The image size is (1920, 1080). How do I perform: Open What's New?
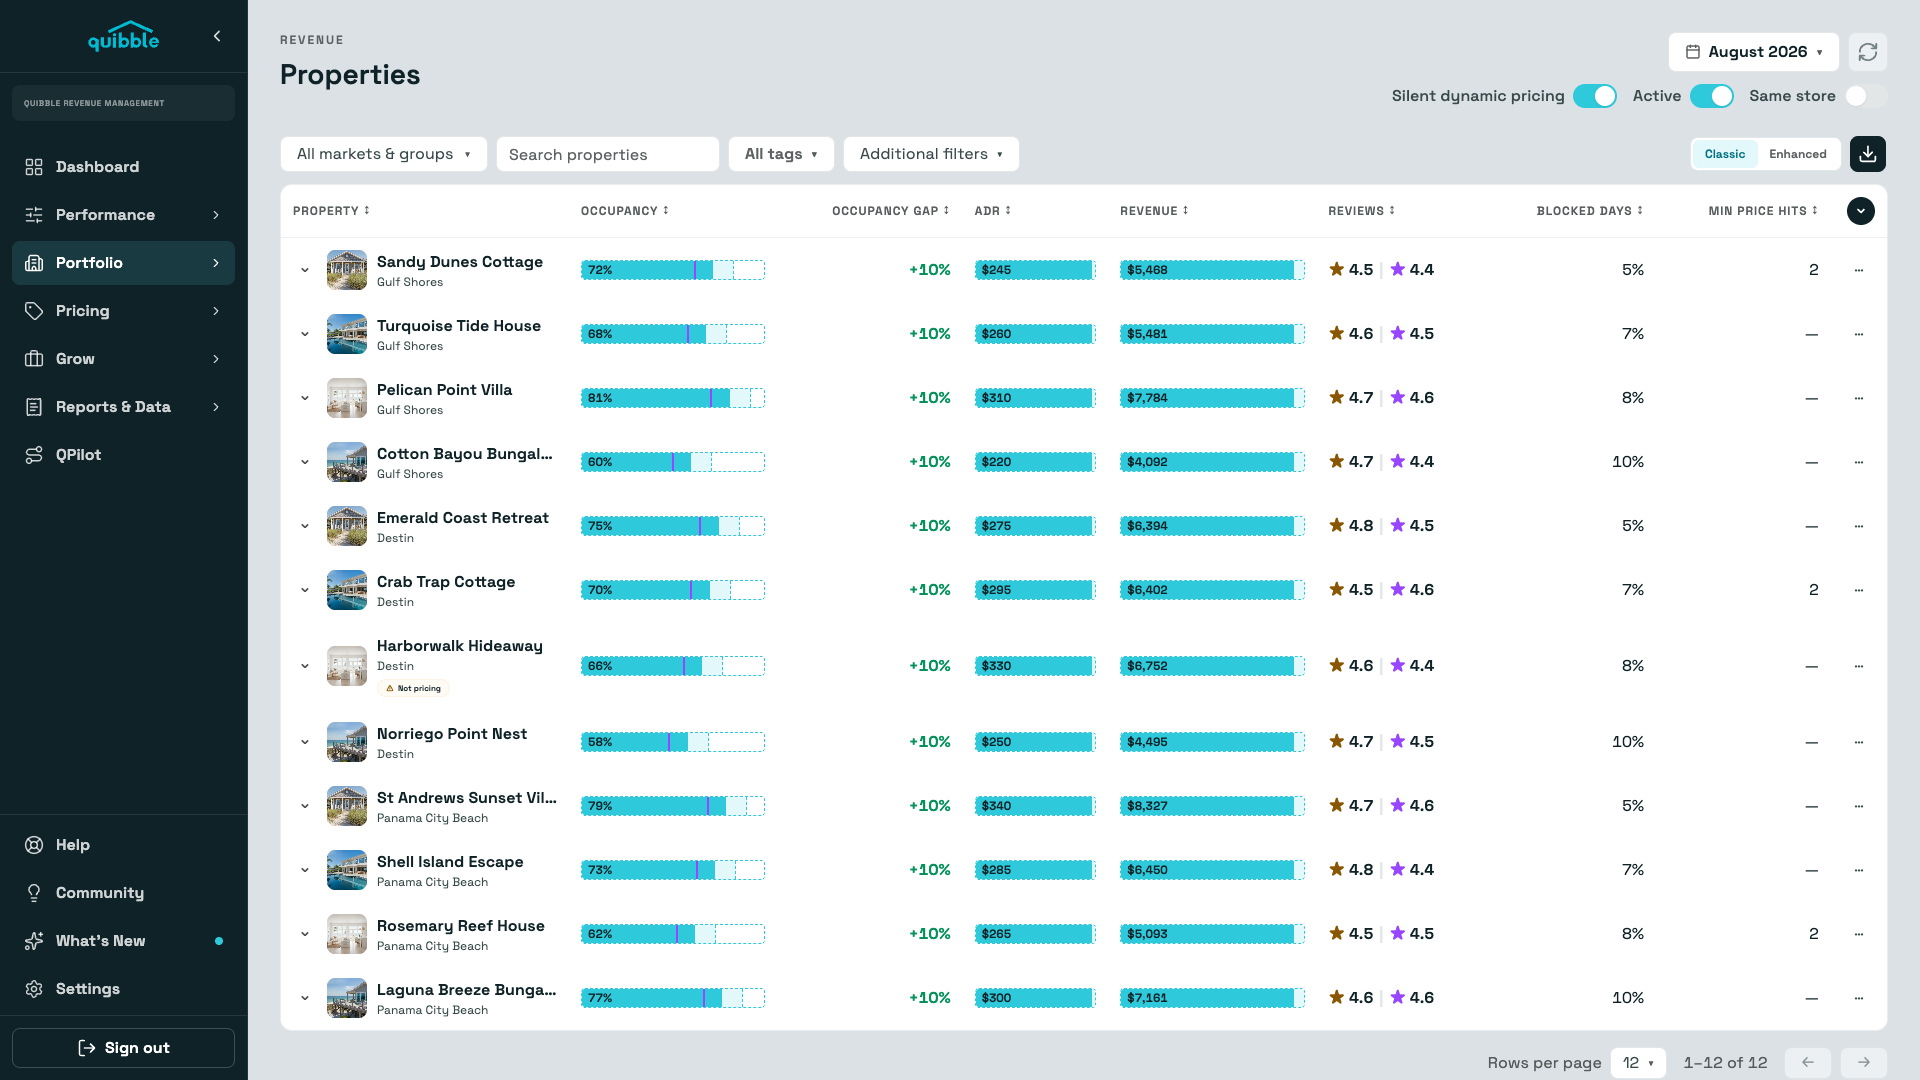click(x=123, y=941)
